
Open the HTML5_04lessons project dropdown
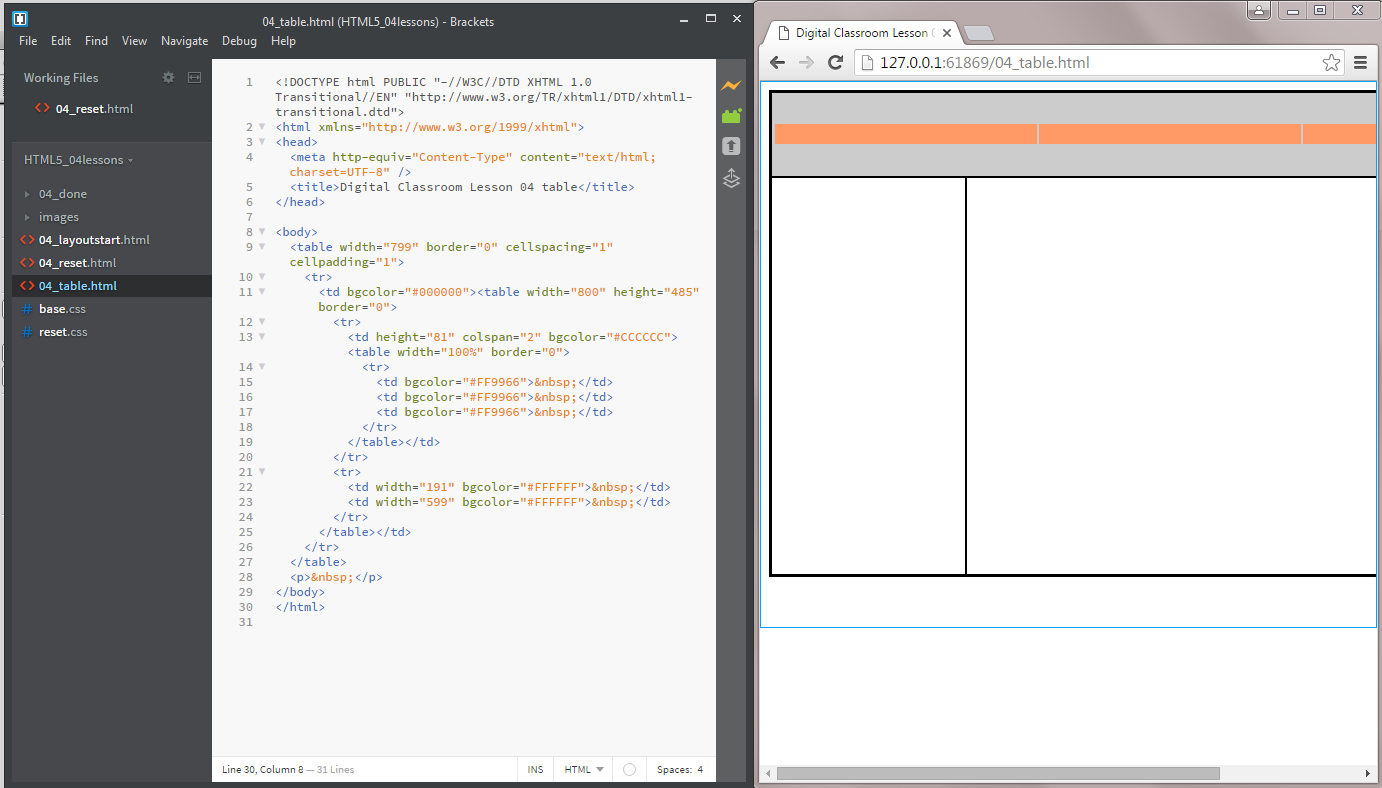pyautogui.click(x=78, y=160)
